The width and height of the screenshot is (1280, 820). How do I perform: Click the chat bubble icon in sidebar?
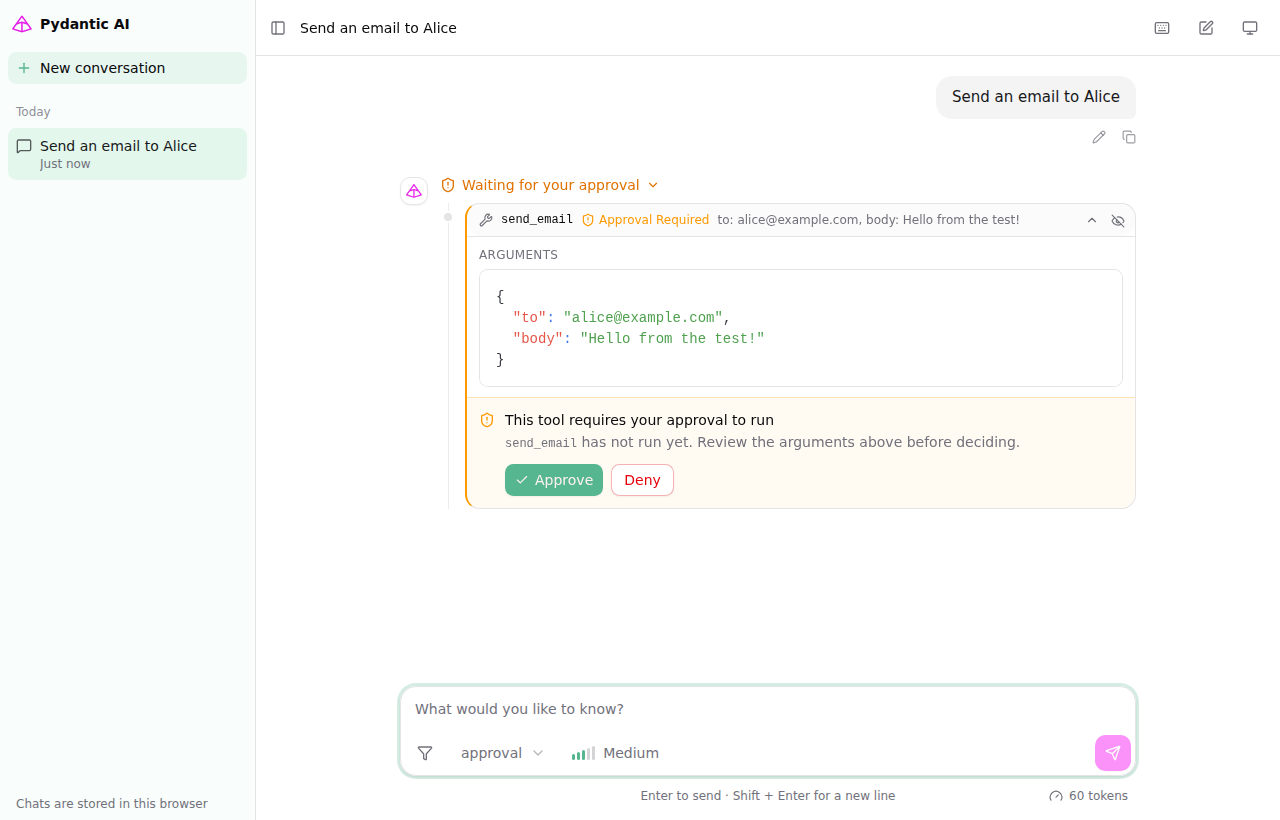click(x=24, y=146)
